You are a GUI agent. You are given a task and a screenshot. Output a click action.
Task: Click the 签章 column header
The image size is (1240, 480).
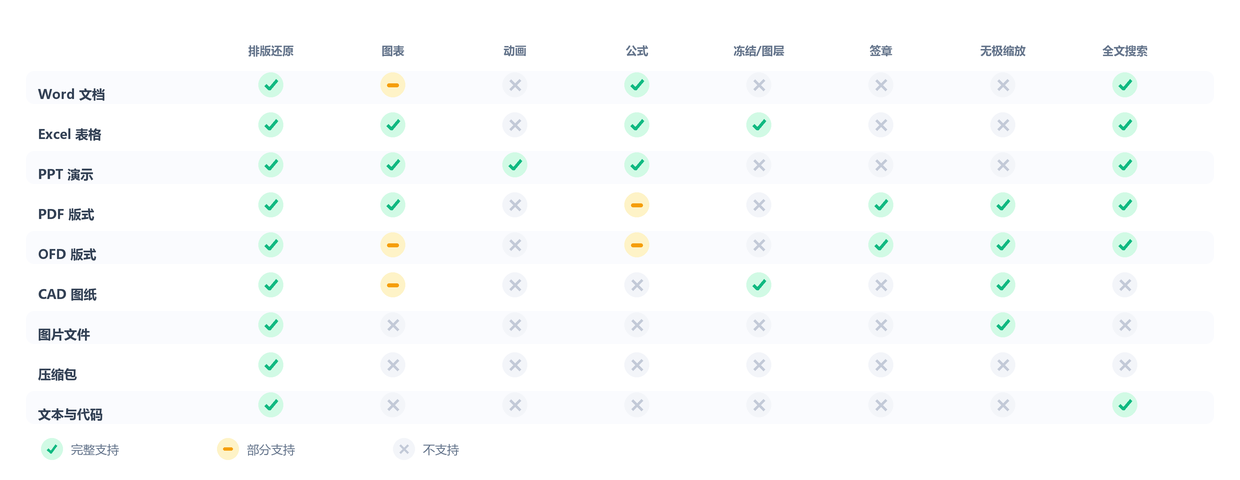[881, 51]
